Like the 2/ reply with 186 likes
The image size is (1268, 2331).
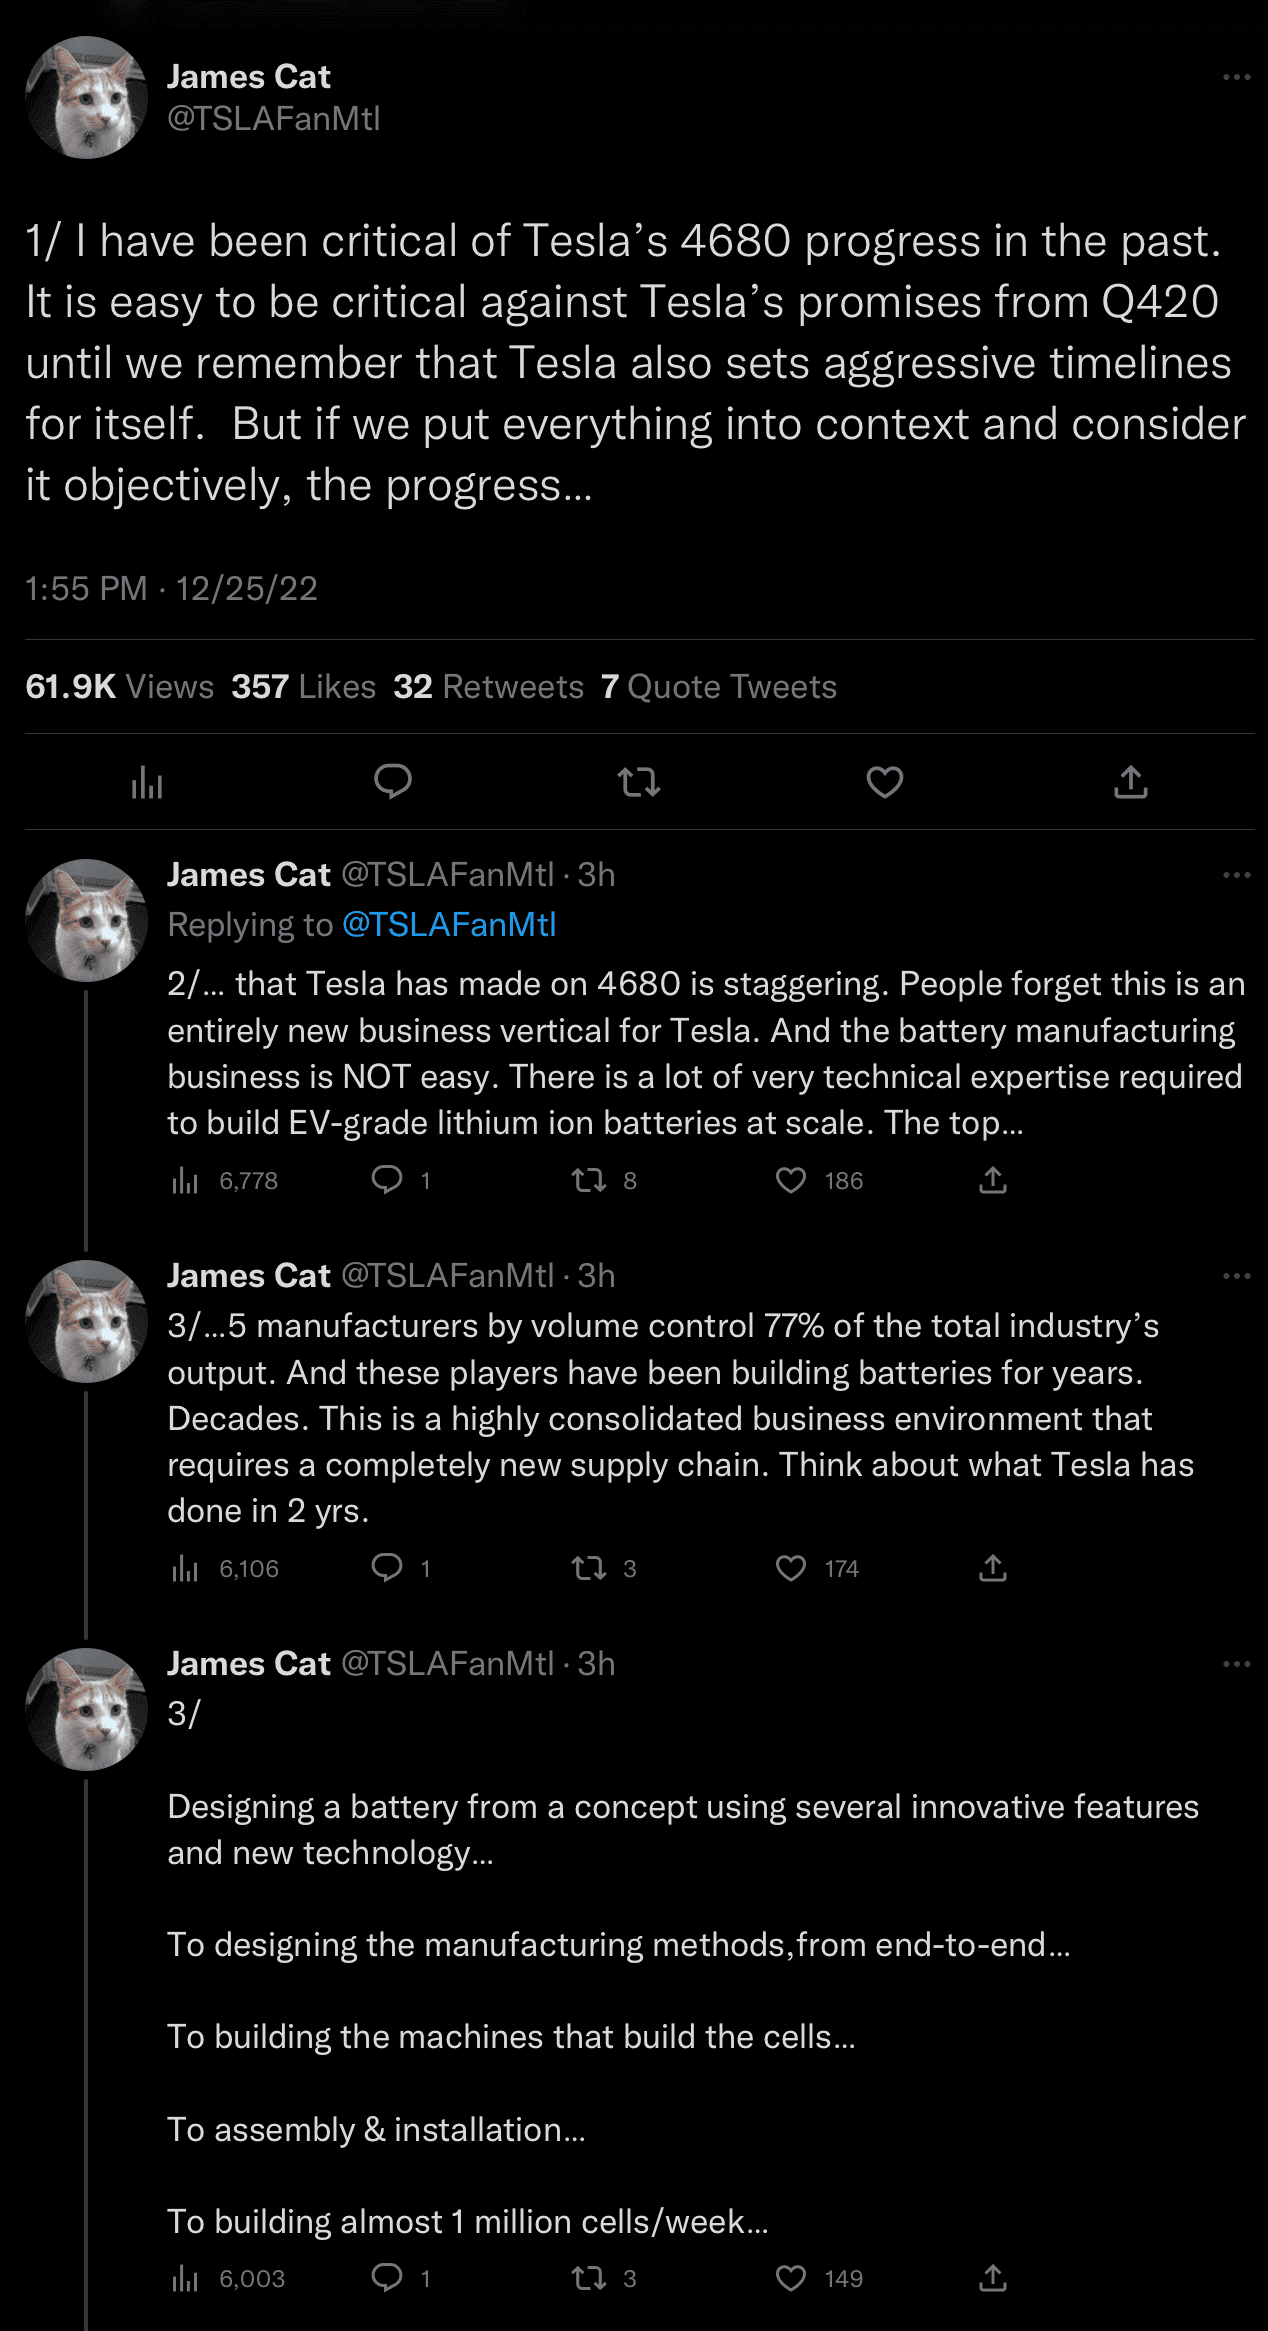(819, 1181)
